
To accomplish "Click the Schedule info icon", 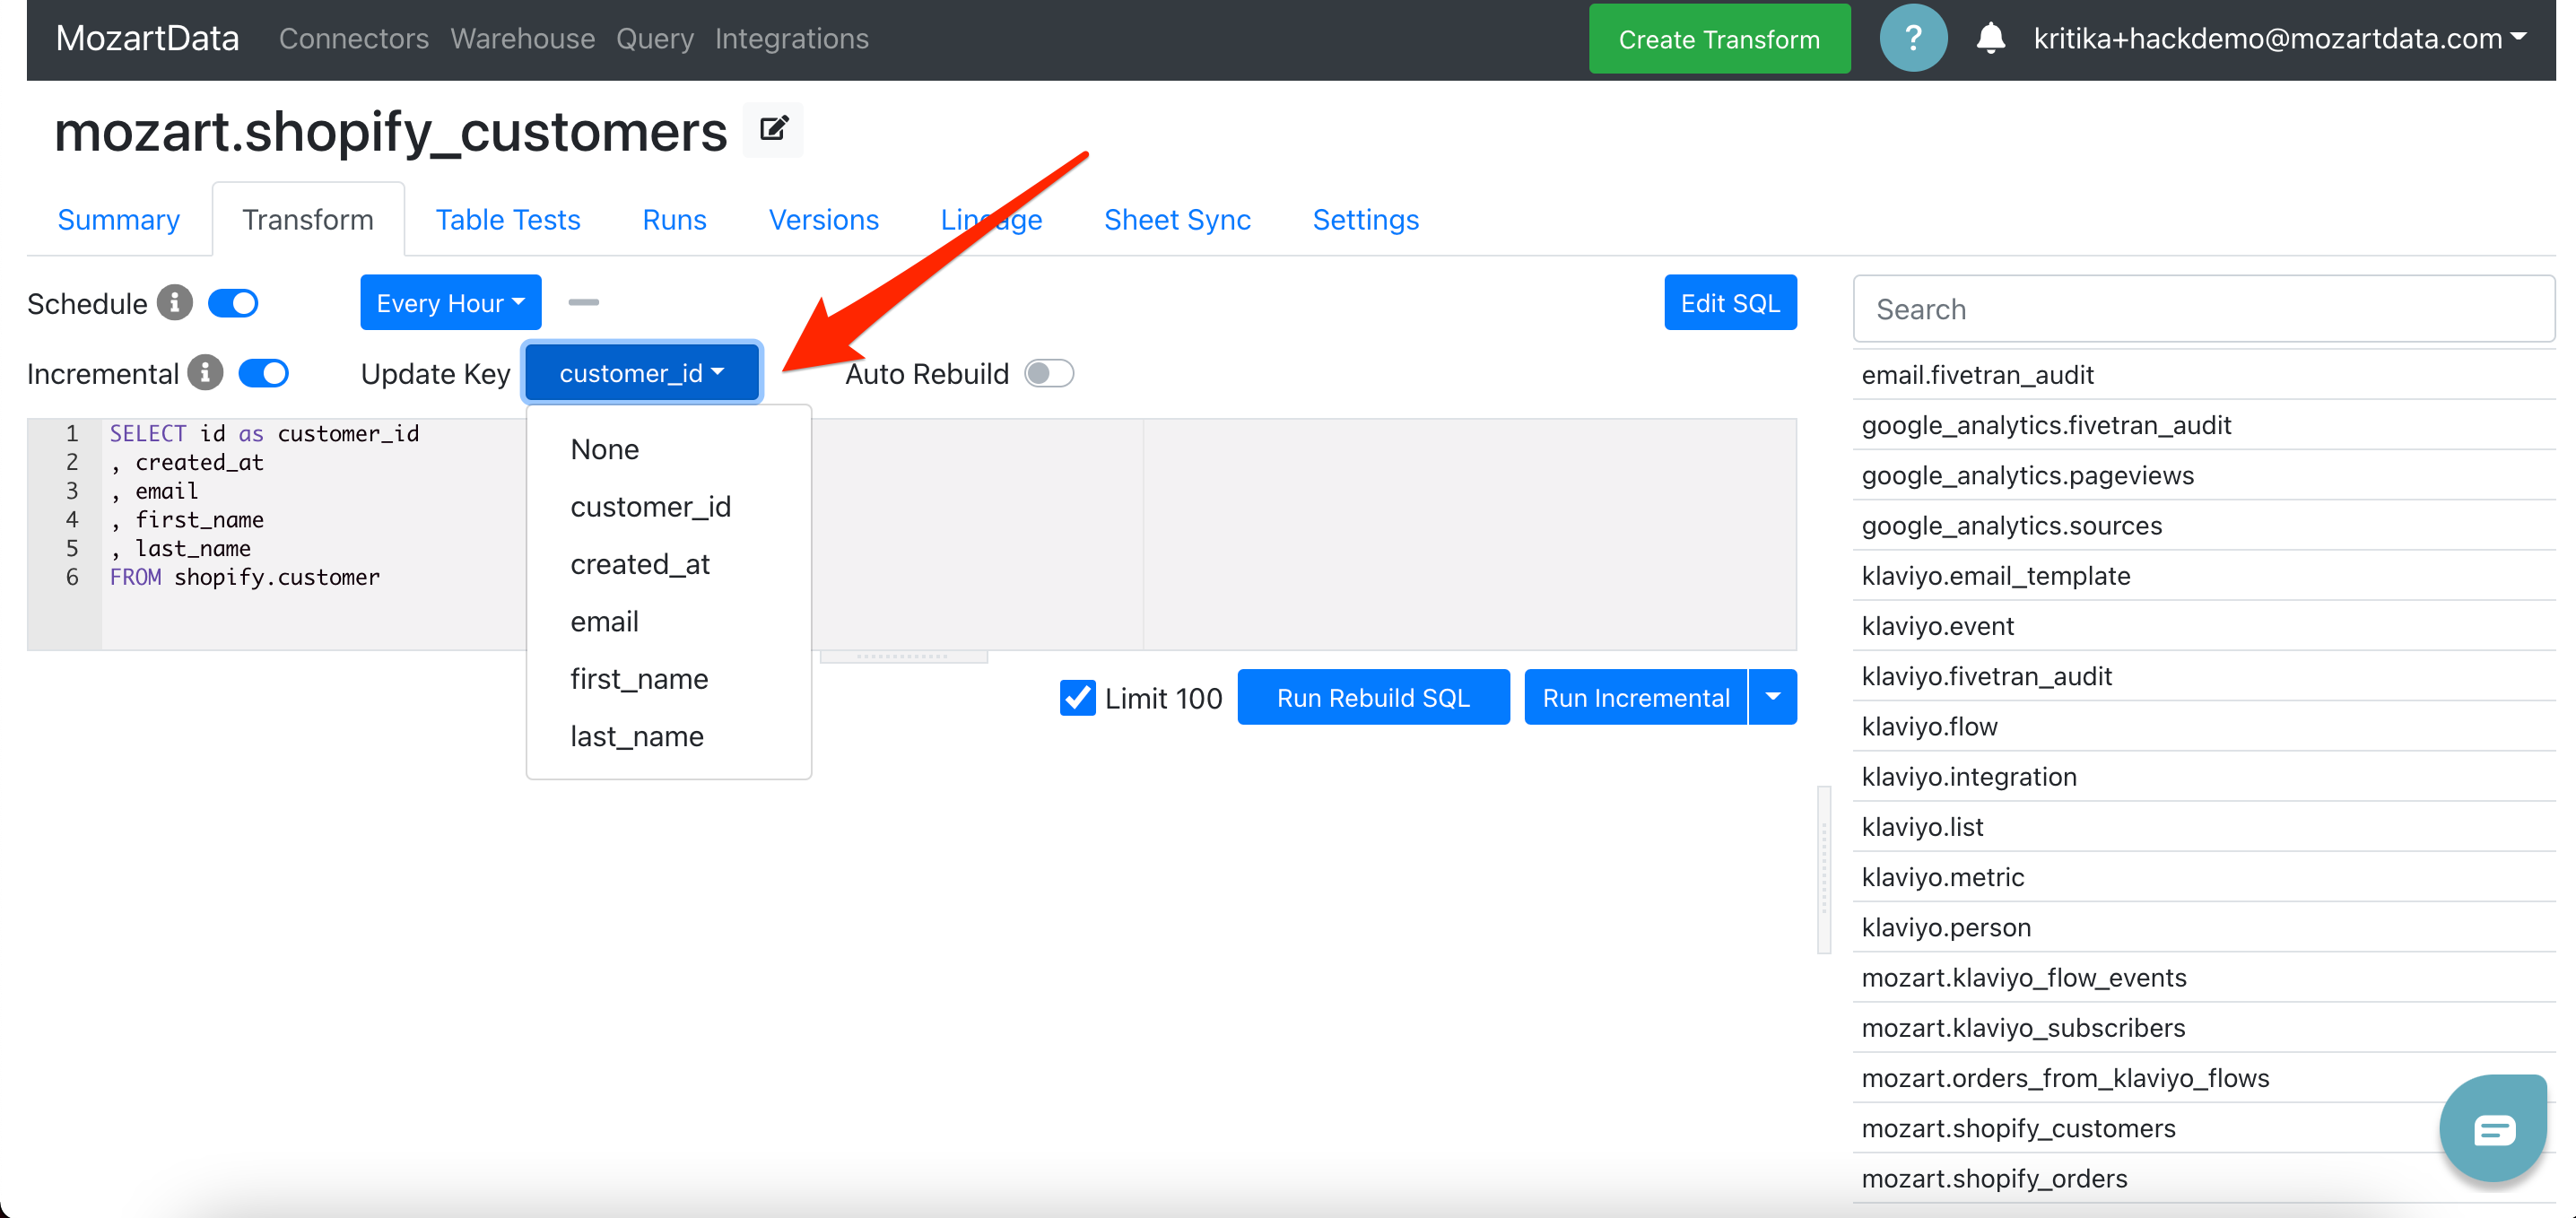I will tap(175, 303).
